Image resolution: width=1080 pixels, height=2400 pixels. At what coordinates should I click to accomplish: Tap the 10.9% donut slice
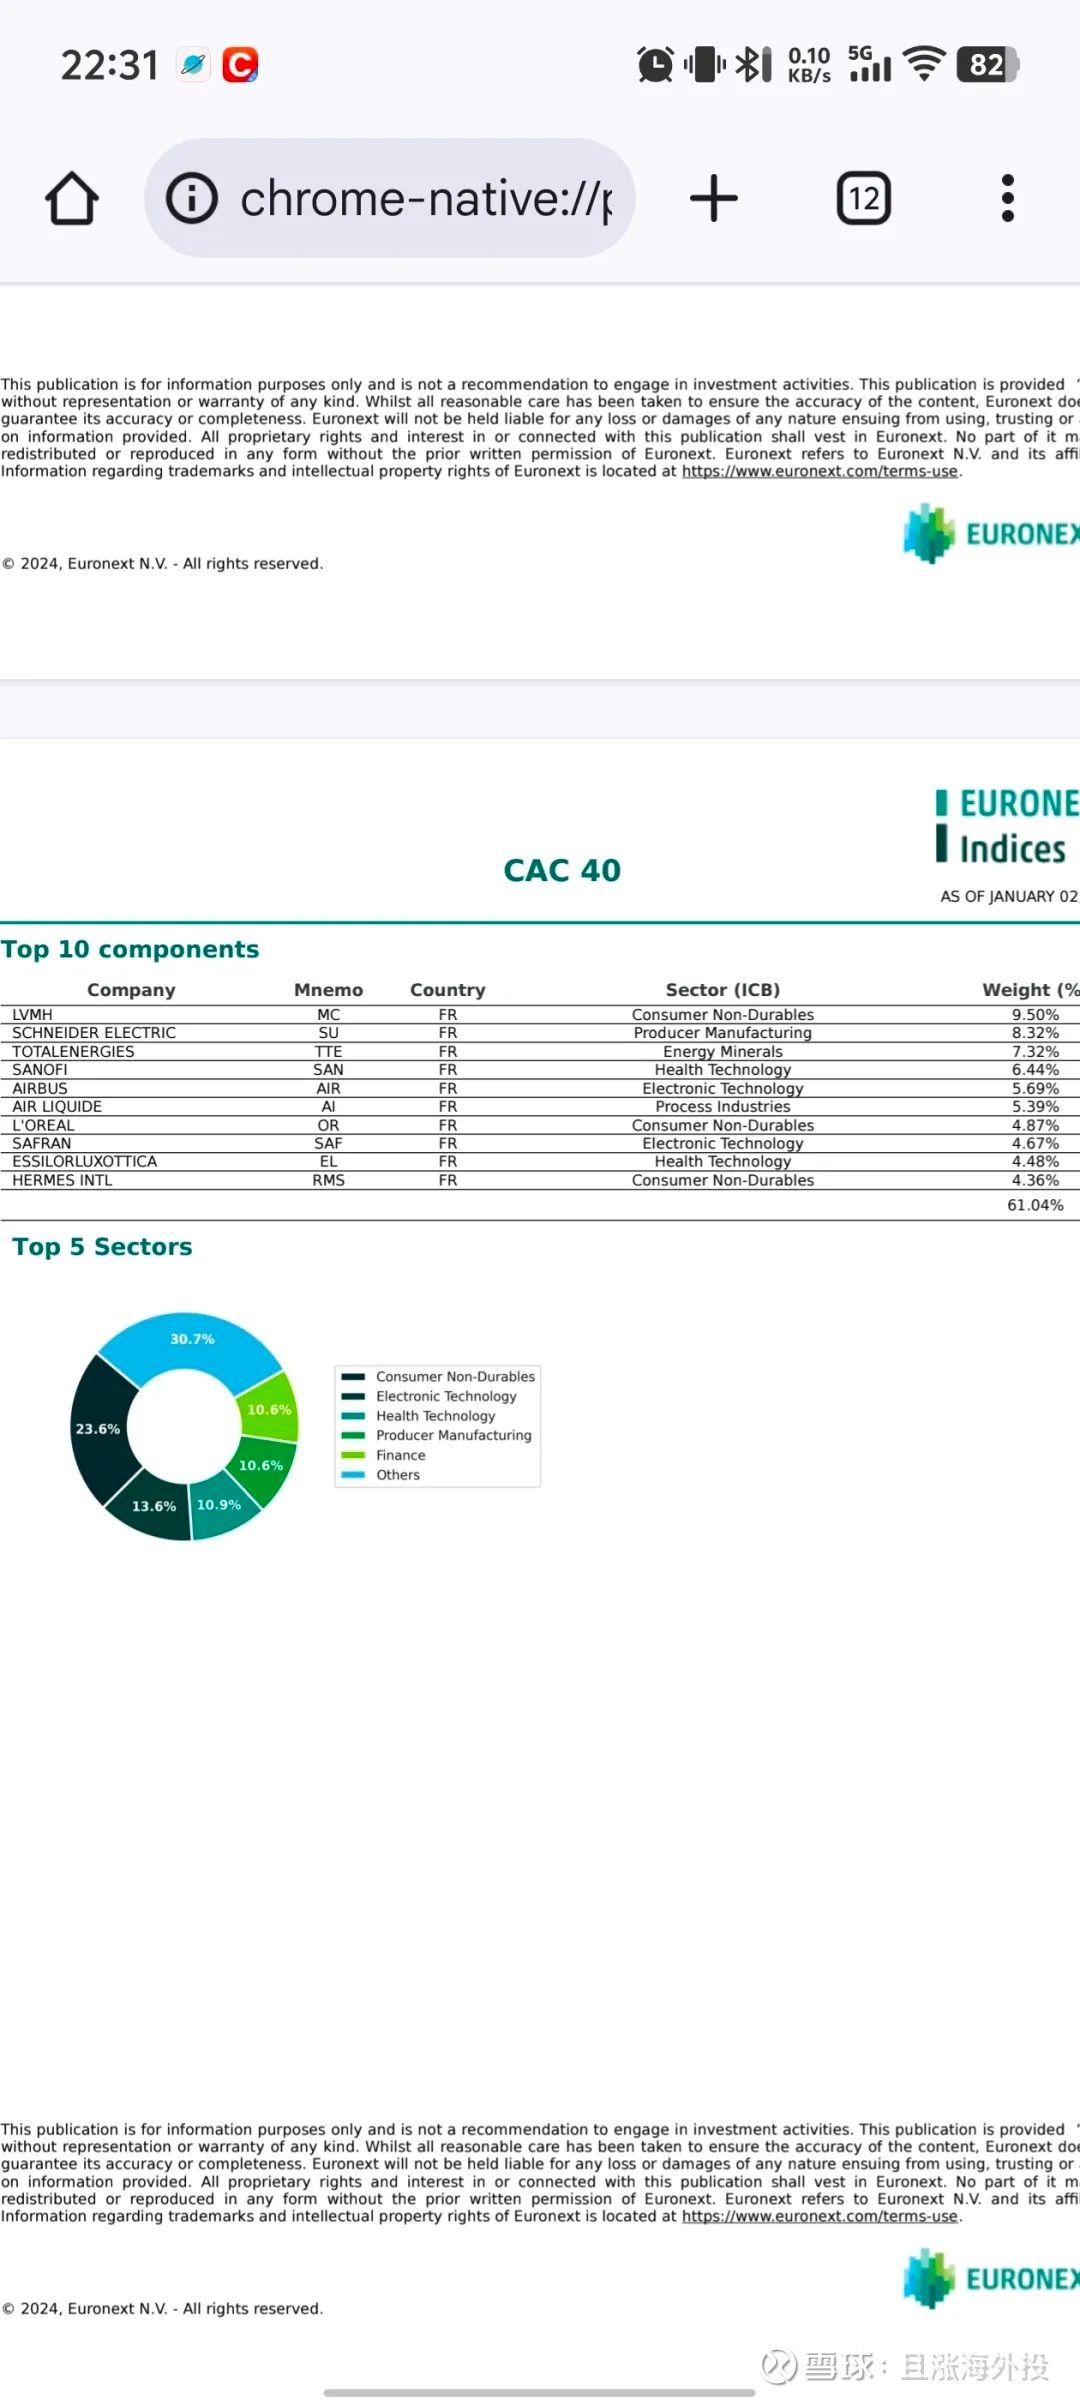pos(219,1505)
